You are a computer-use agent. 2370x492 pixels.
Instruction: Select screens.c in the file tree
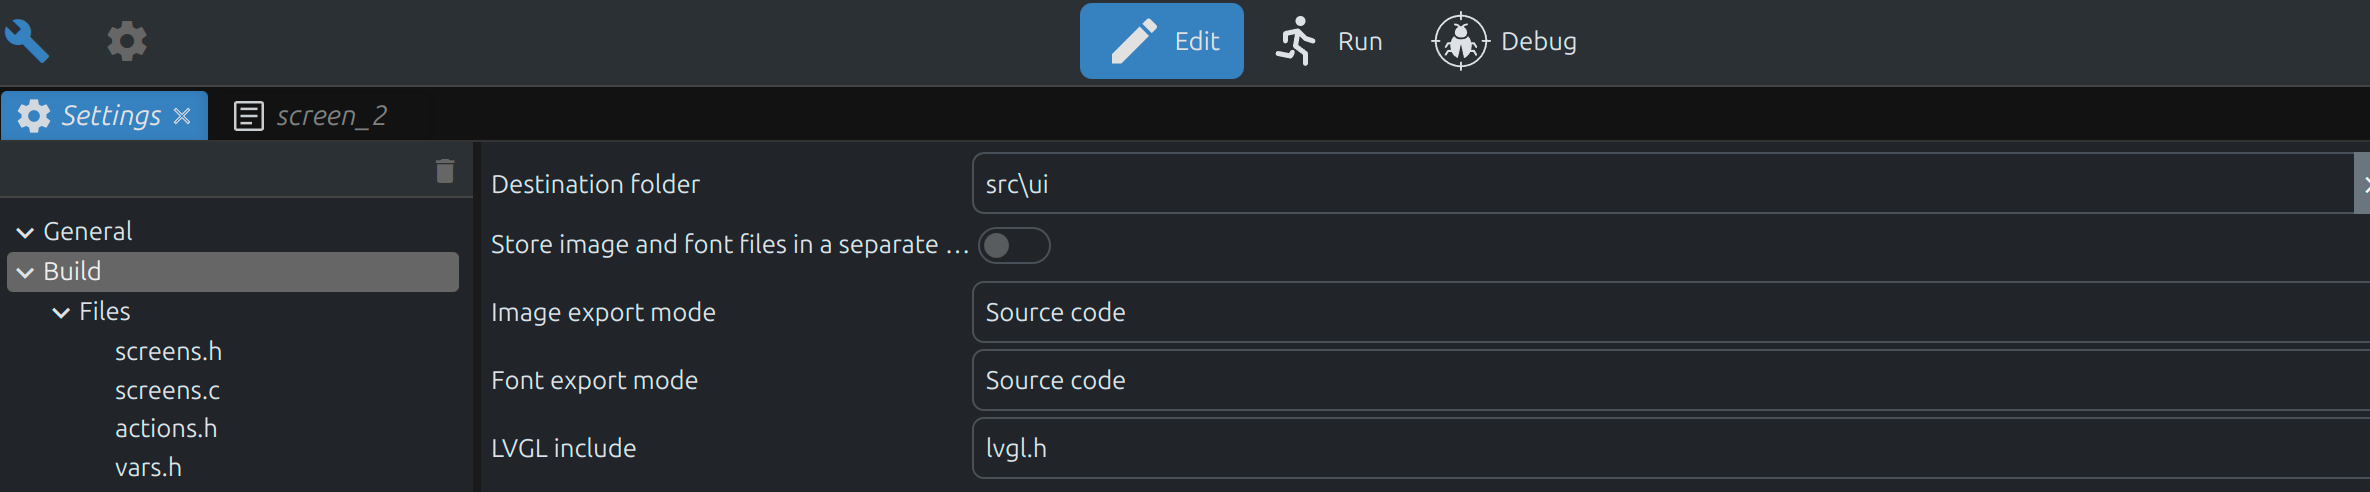[x=167, y=391]
